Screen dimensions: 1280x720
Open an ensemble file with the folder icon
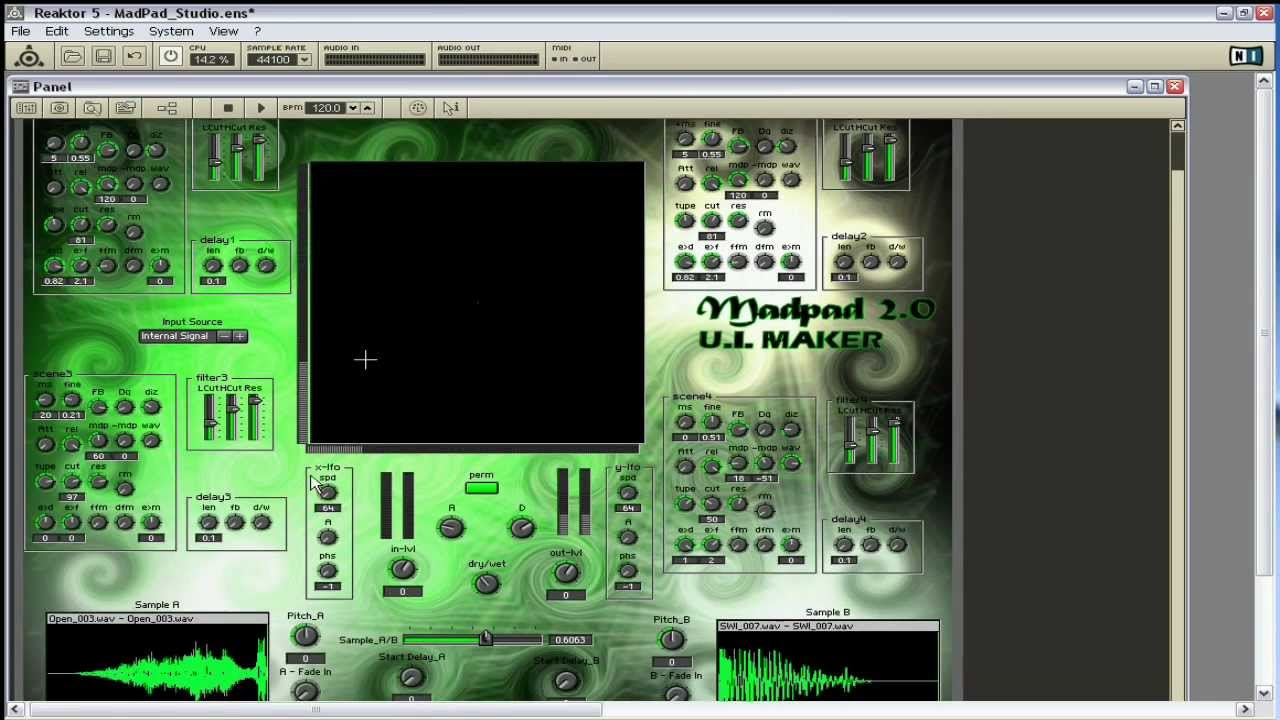coord(73,57)
